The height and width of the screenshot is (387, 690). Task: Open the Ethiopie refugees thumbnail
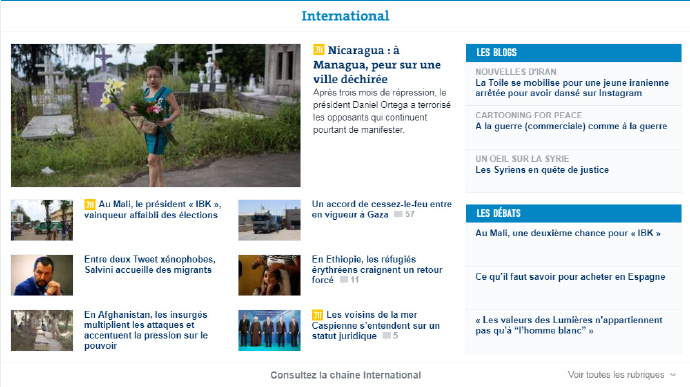pos(269,275)
